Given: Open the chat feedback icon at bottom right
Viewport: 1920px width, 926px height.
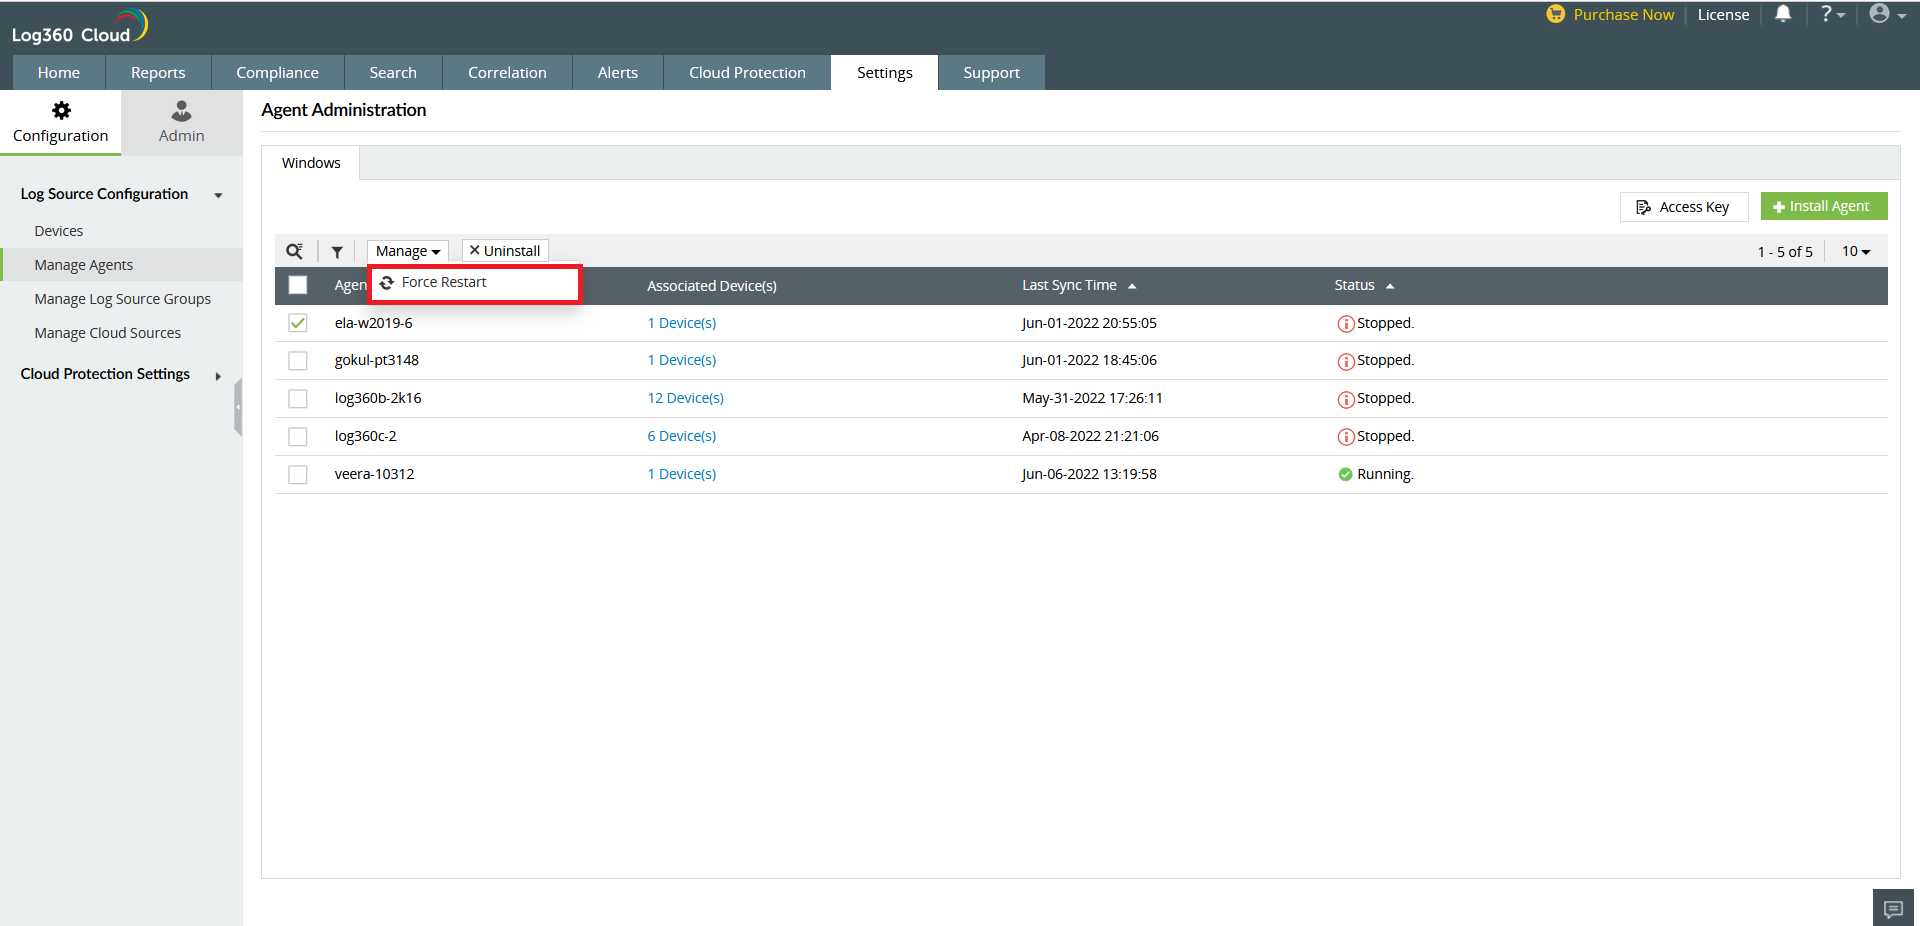Looking at the screenshot, I should (1892, 908).
